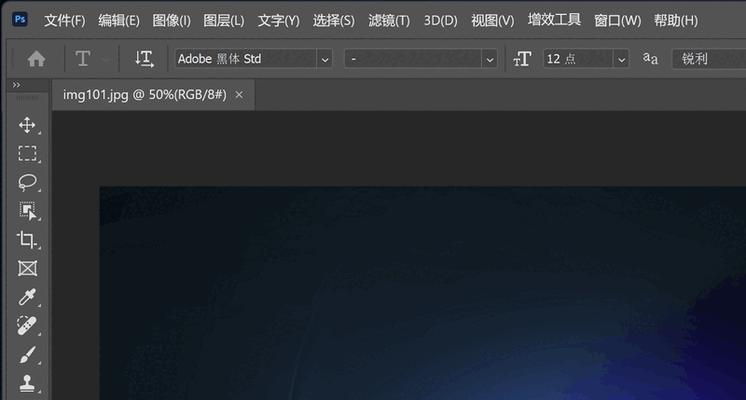This screenshot has height=400, width=746.
Task: Select the Frame tool
Action: (x=27, y=269)
